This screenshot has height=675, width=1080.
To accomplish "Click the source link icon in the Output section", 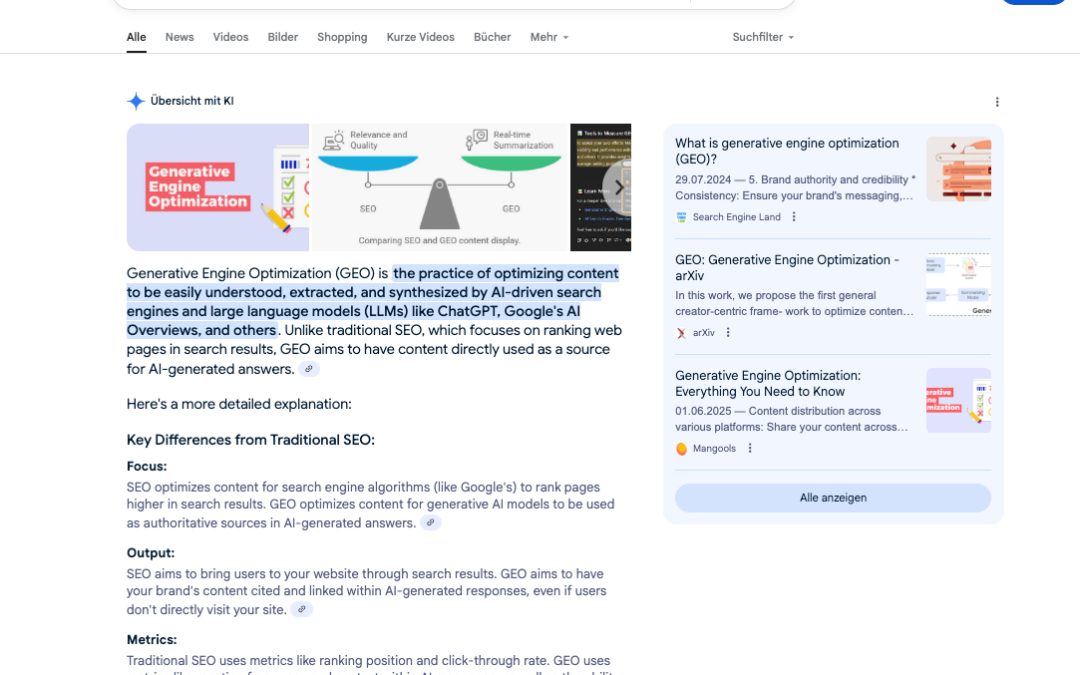I will pos(301,609).
